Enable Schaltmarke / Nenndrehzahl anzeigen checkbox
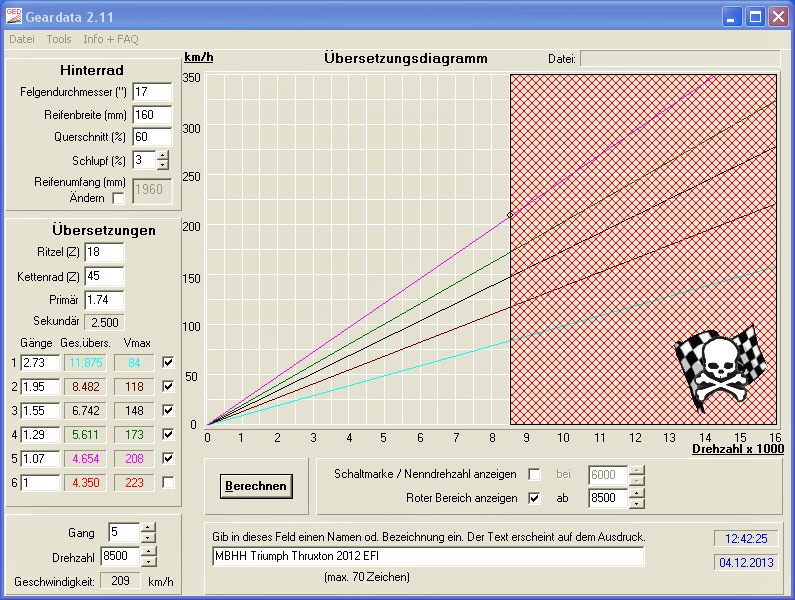Image resolution: width=795 pixels, height=600 pixels. [534, 474]
